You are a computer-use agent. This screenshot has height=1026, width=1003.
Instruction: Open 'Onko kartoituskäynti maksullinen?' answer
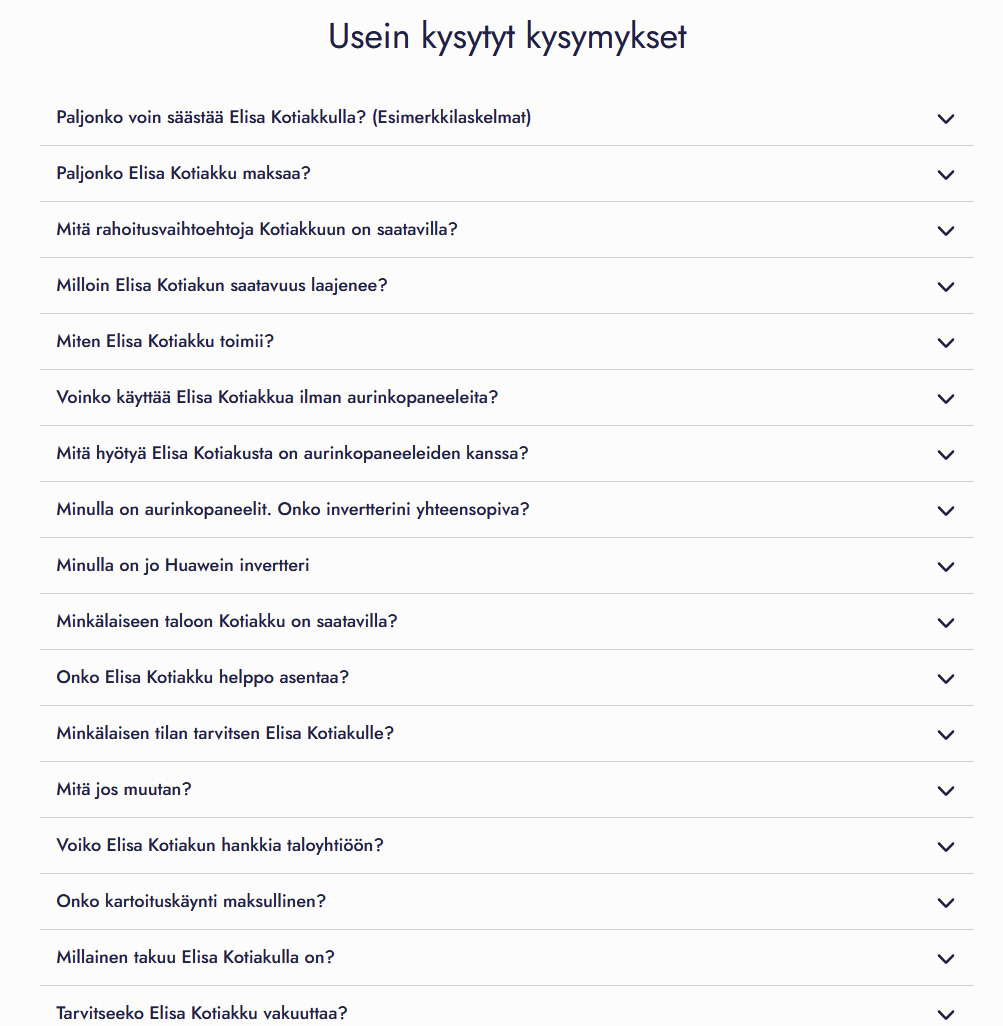click(191, 902)
